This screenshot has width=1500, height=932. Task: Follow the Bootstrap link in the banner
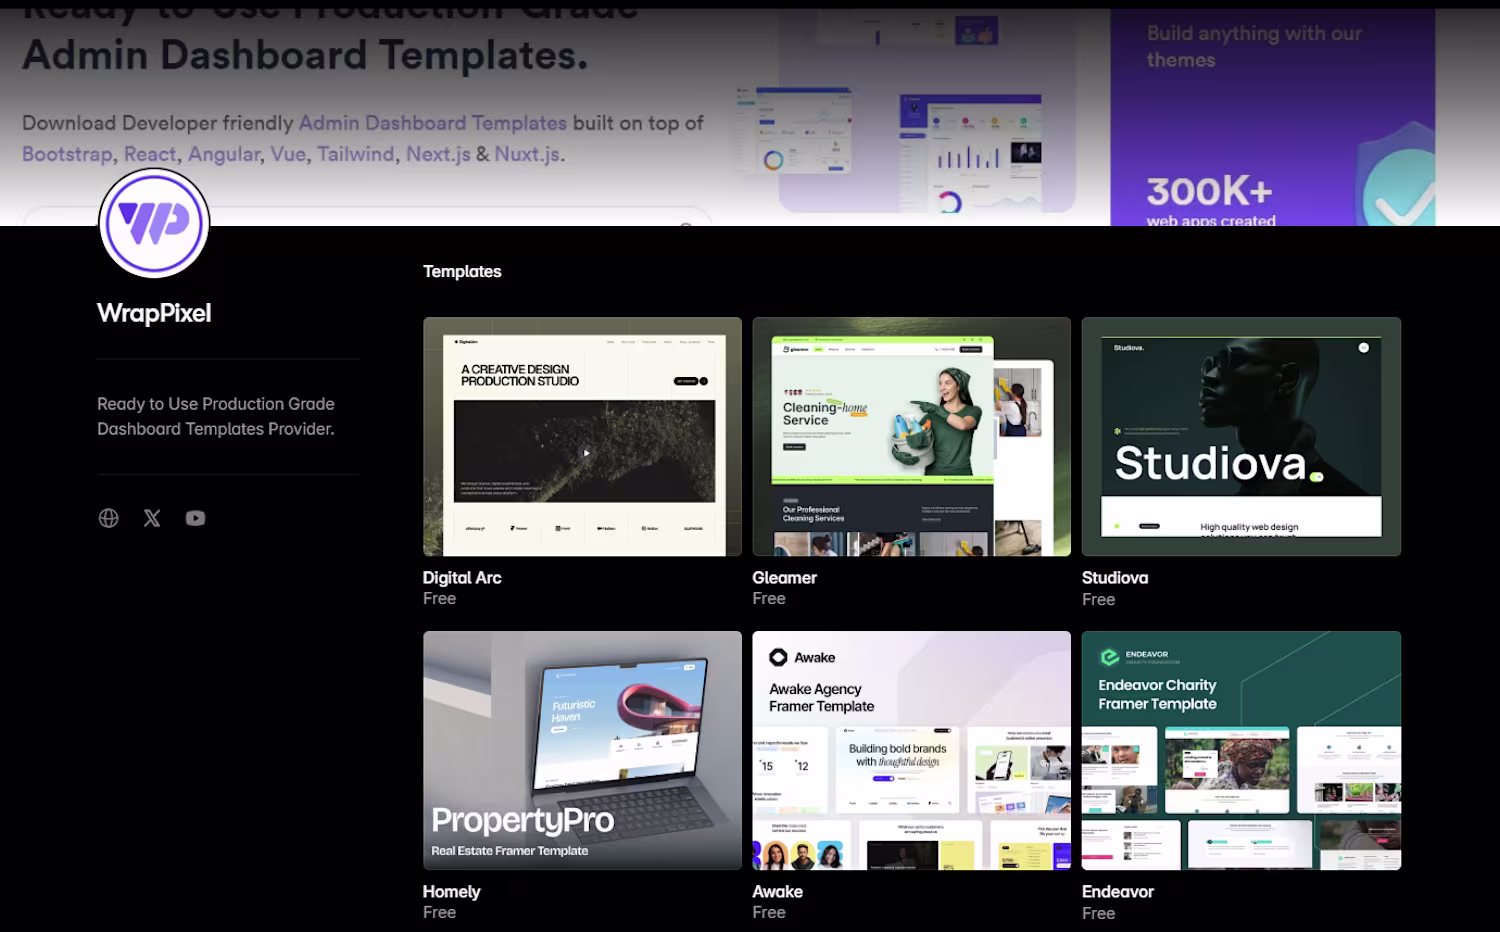(67, 154)
